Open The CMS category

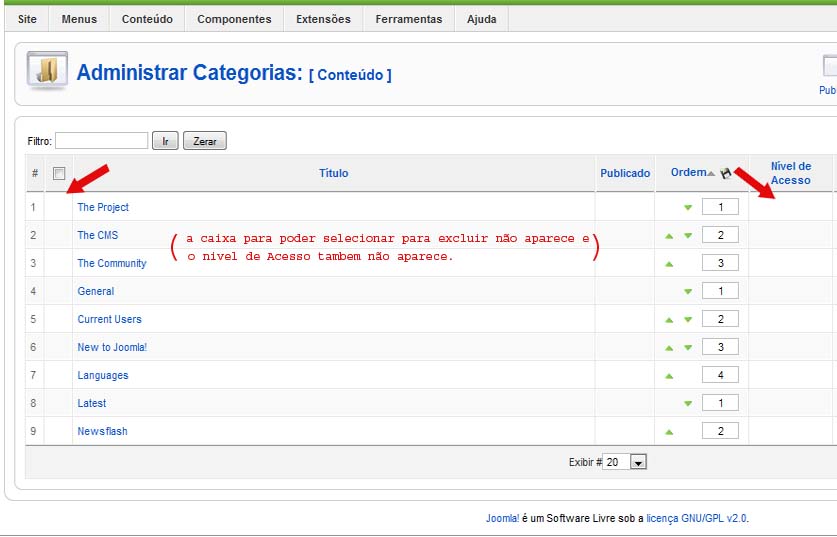point(98,235)
